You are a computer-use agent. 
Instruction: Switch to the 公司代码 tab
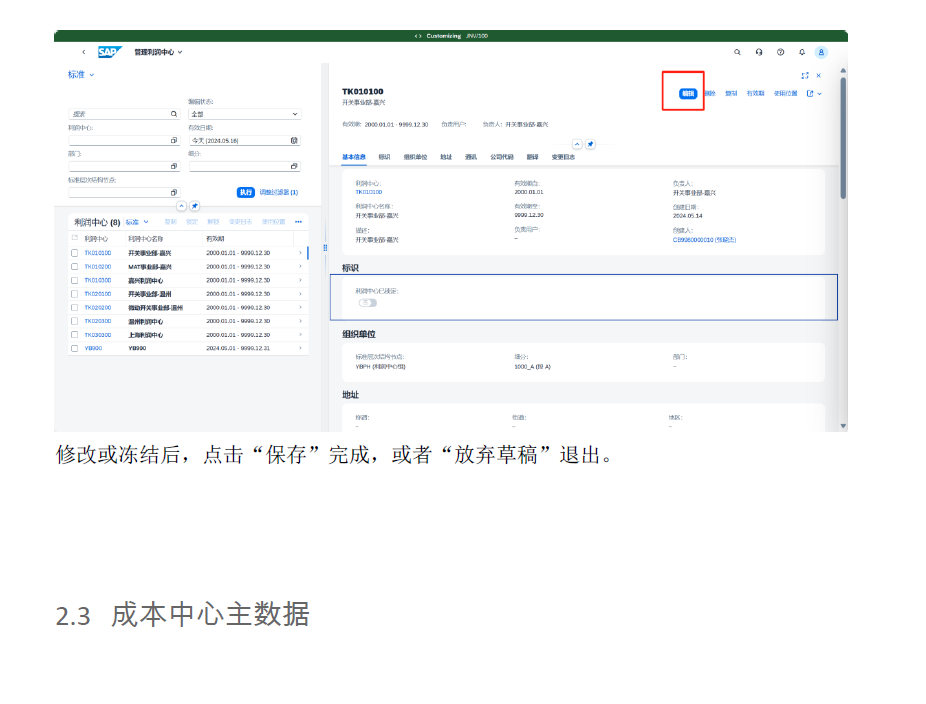502,157
